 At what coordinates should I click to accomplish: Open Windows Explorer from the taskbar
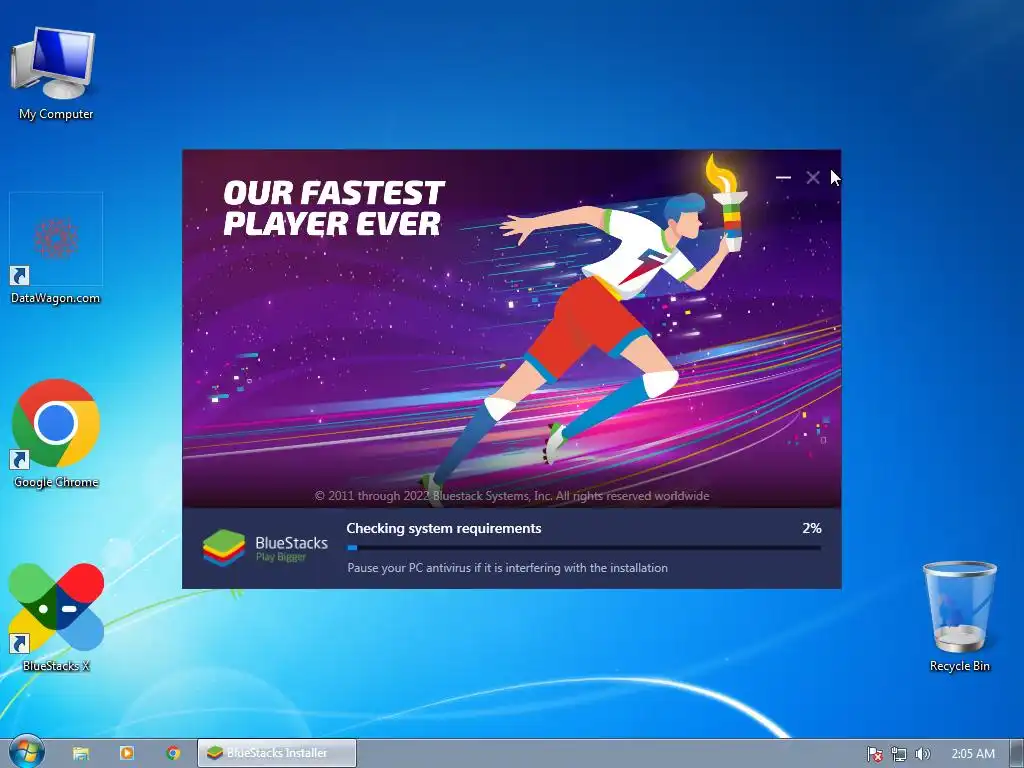80,753
